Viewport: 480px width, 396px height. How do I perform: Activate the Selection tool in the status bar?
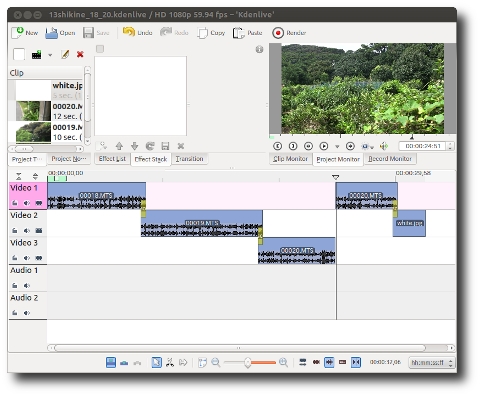coord(156,362)
